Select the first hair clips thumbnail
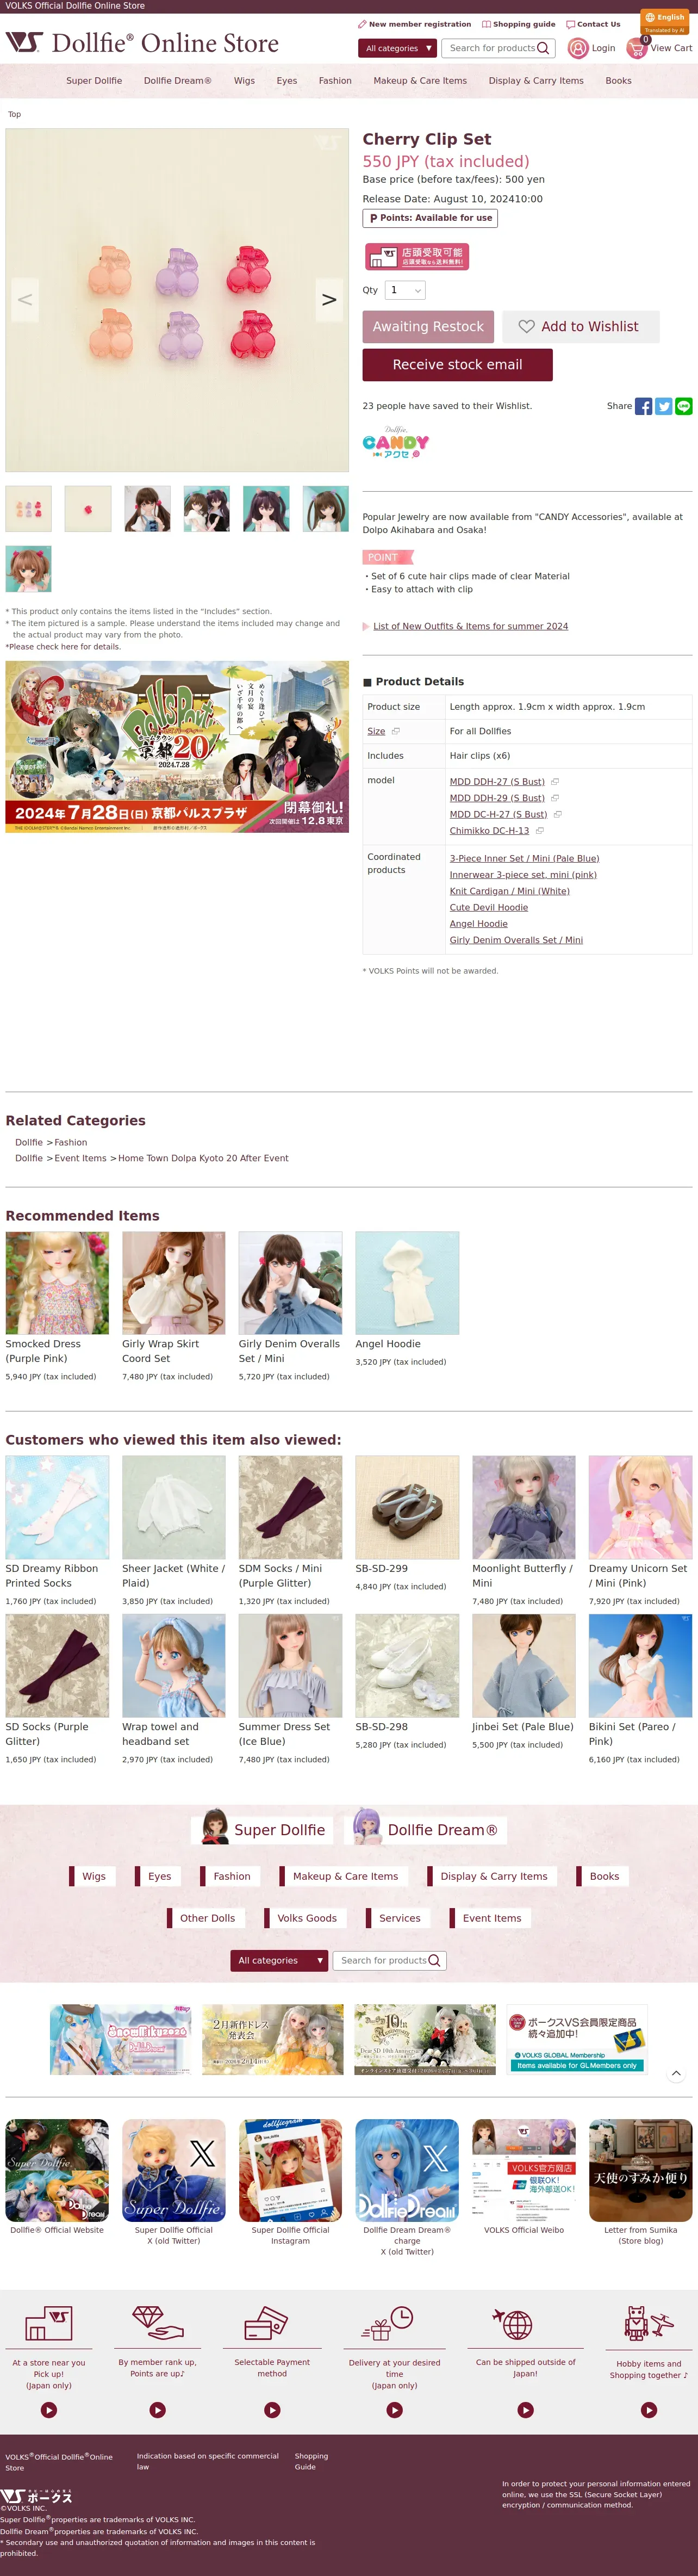 point(29,509)
